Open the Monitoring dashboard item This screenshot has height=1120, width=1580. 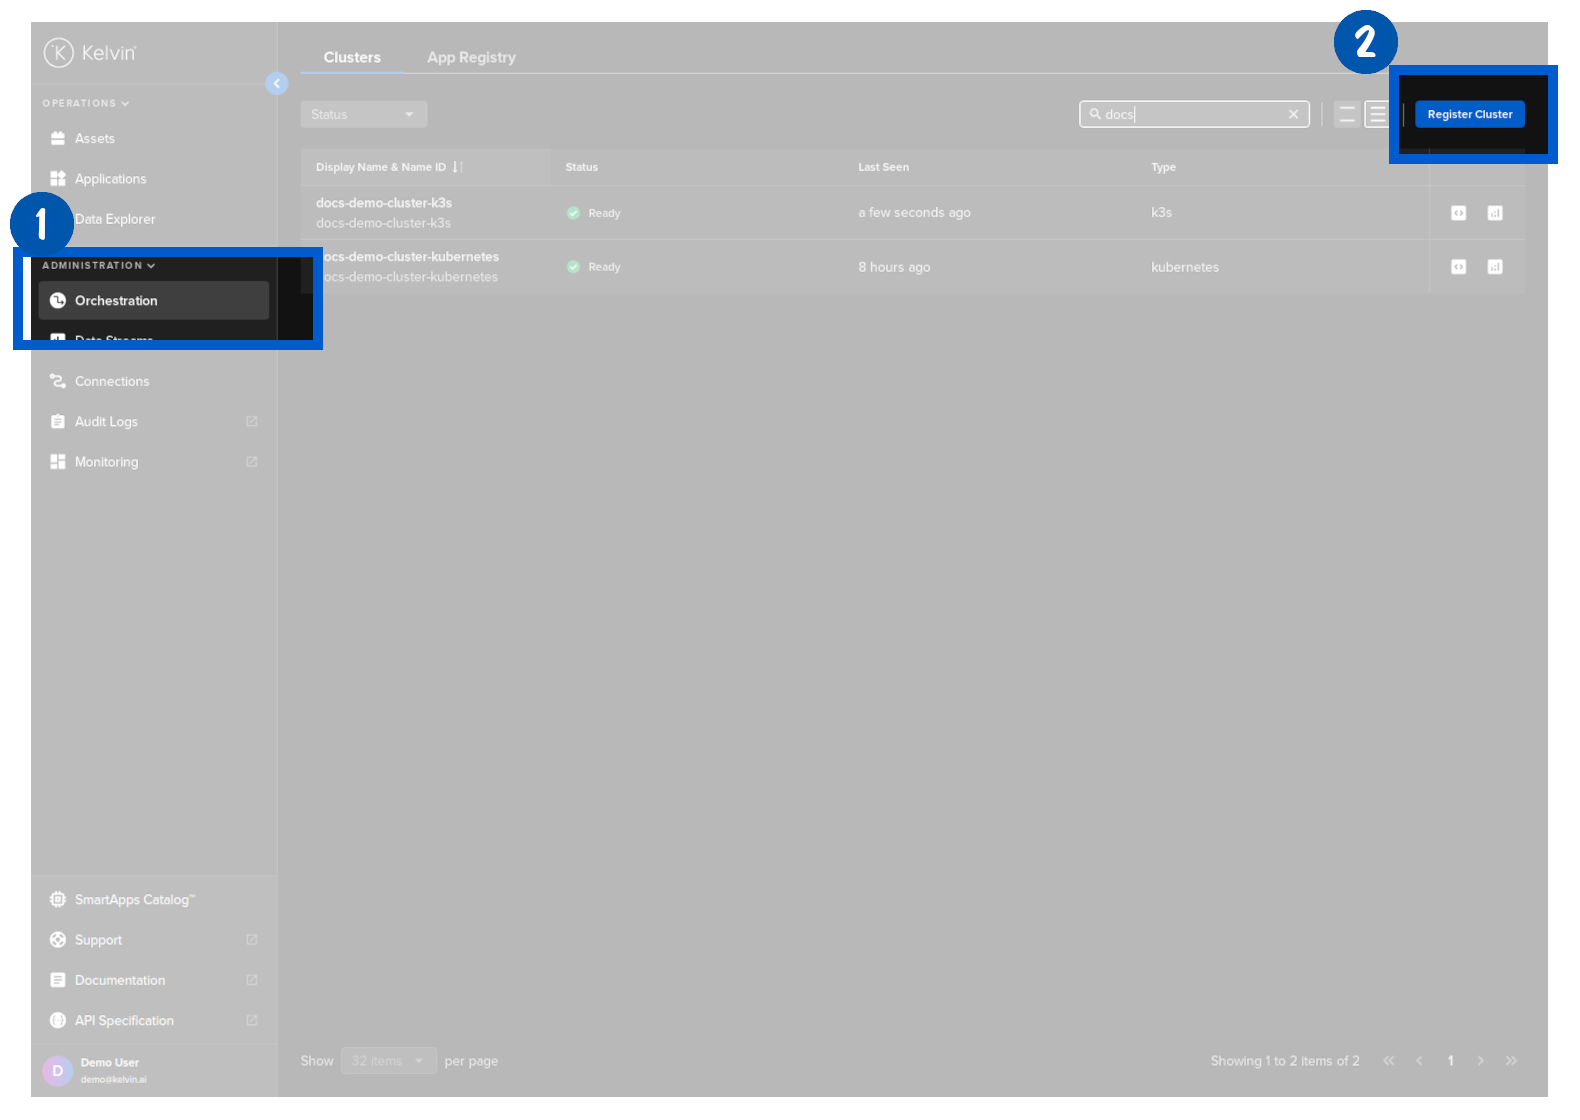pyautogui.click(x=106, y=462)
